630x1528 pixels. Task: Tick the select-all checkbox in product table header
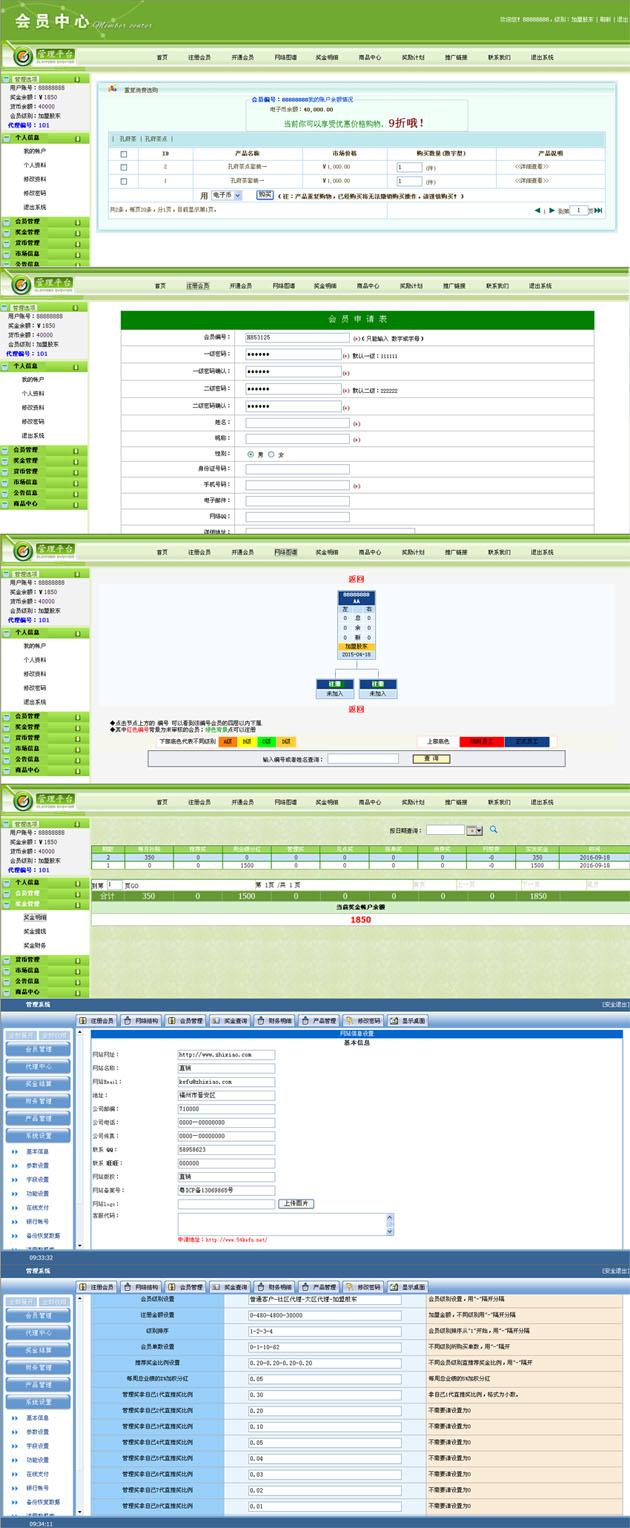tap(124, 154)
